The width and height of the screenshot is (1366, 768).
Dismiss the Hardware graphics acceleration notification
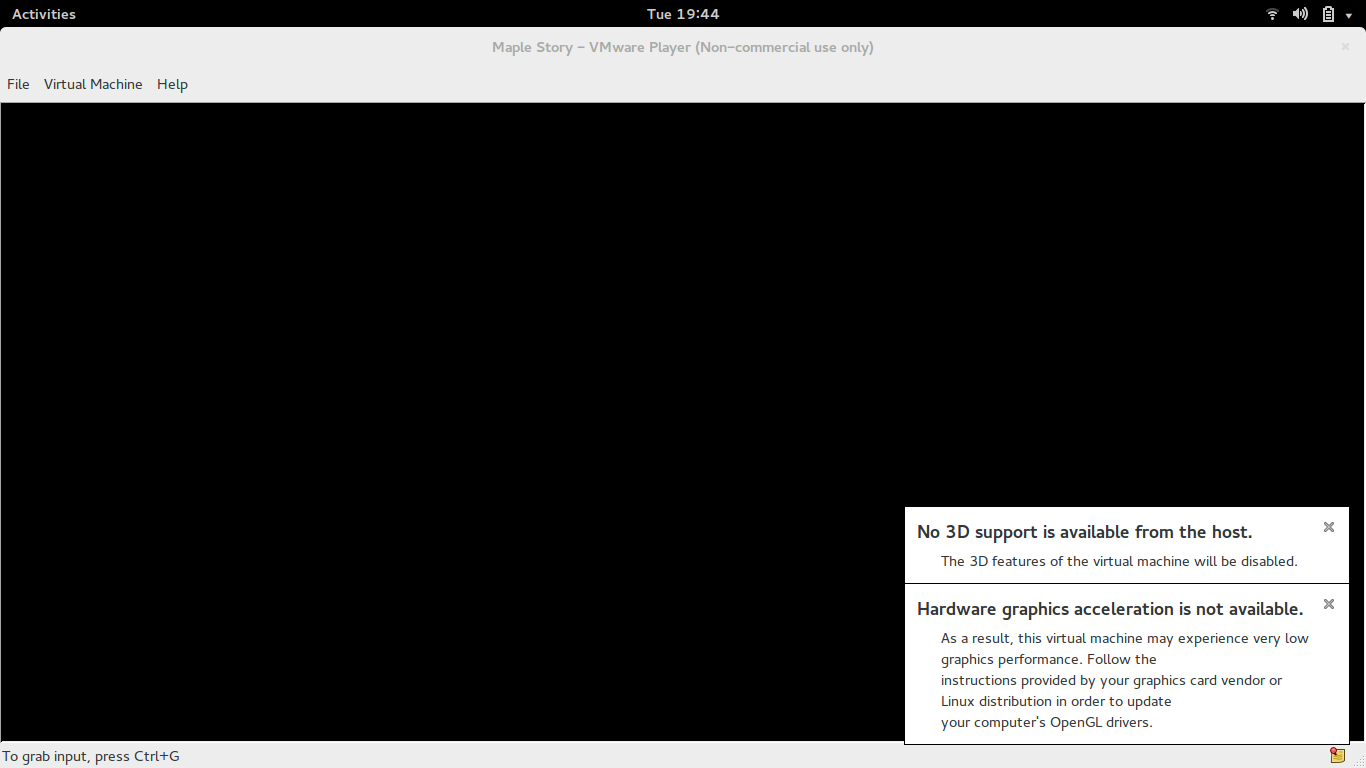click(1329, 604)
